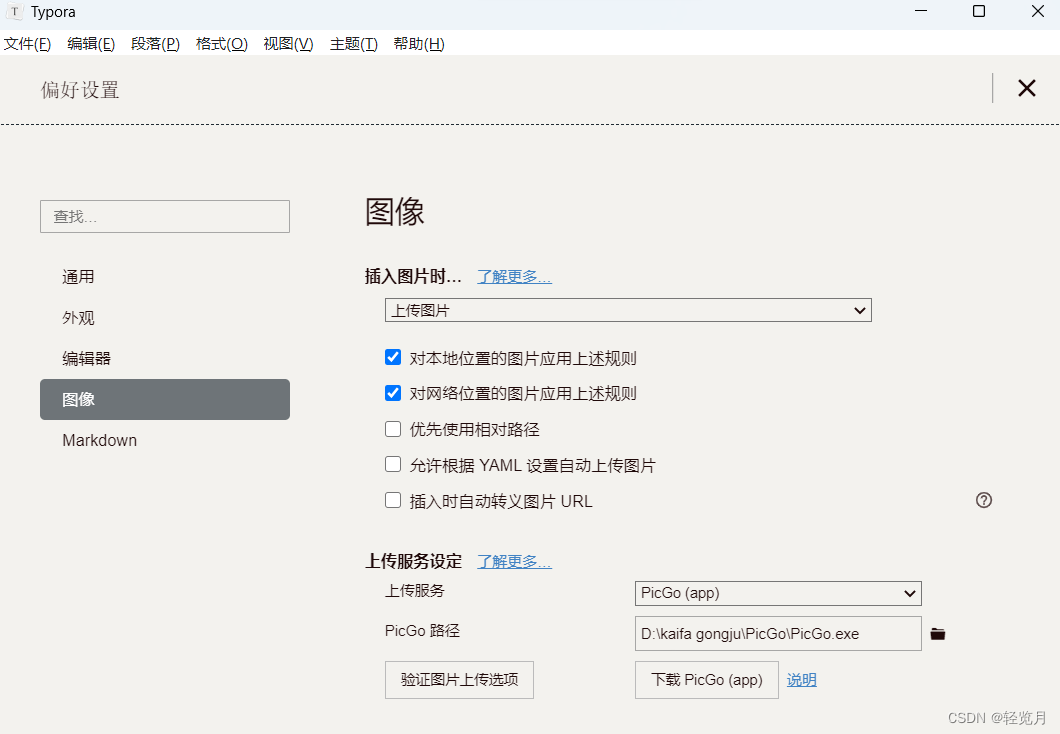The width and height of the screenshot is (1060, 734).
Task: Open folder browser icon next to PicGo path
Action: click(938, 634)
